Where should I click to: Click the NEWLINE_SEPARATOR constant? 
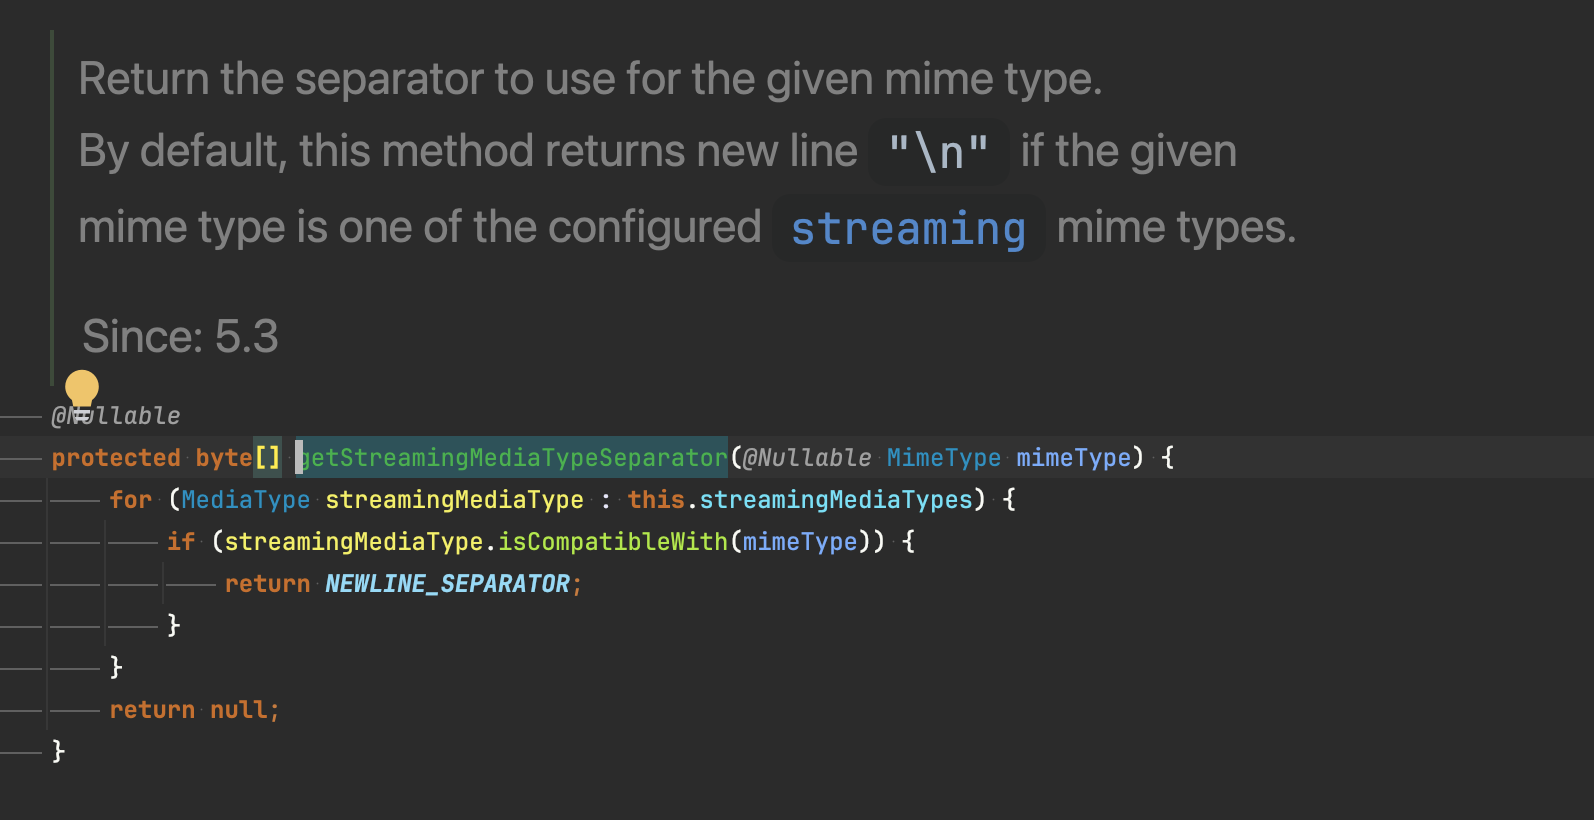click(447, 584)
